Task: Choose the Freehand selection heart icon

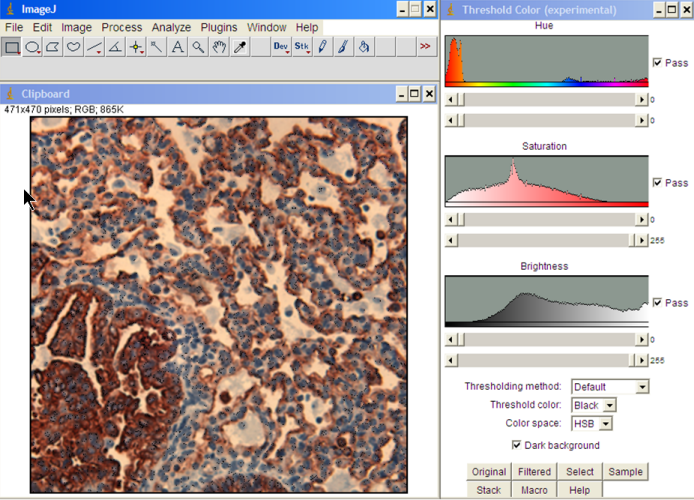Action: 74,47
